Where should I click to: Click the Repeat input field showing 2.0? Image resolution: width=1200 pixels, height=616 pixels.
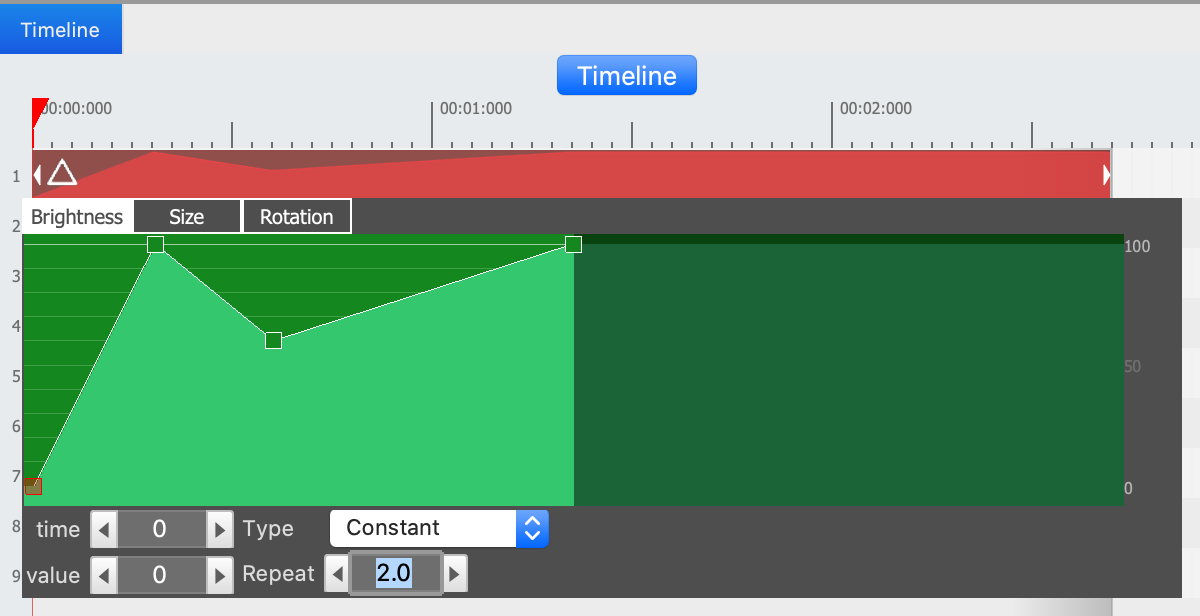pyautogui.click(x=395, y=574)
